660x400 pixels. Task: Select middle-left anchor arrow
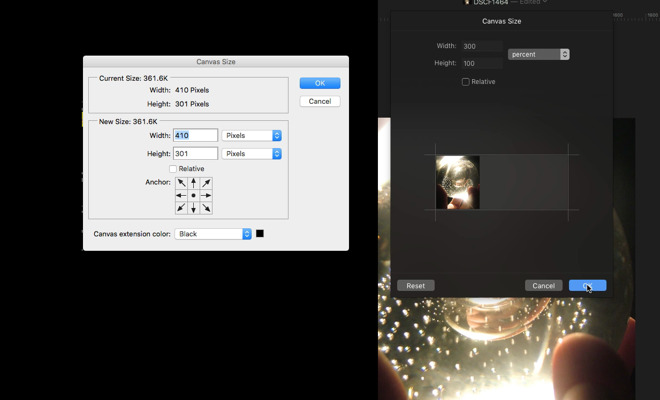click(x=181, y=195)
